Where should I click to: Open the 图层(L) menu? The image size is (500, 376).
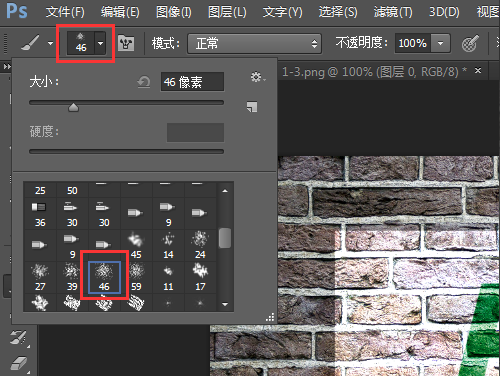227,12
